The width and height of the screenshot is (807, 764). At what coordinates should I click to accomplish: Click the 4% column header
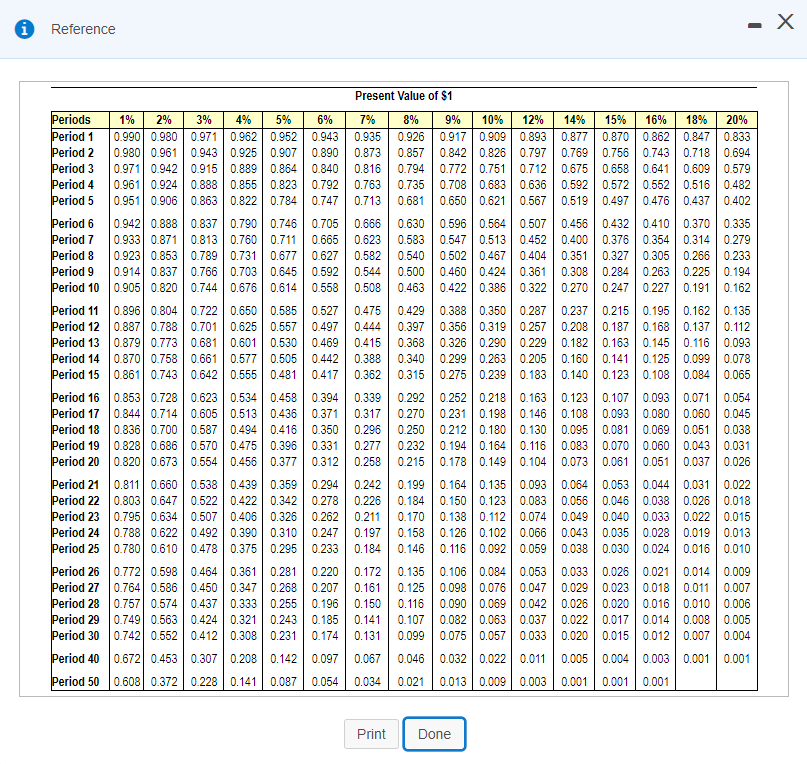tap(243, 120)
